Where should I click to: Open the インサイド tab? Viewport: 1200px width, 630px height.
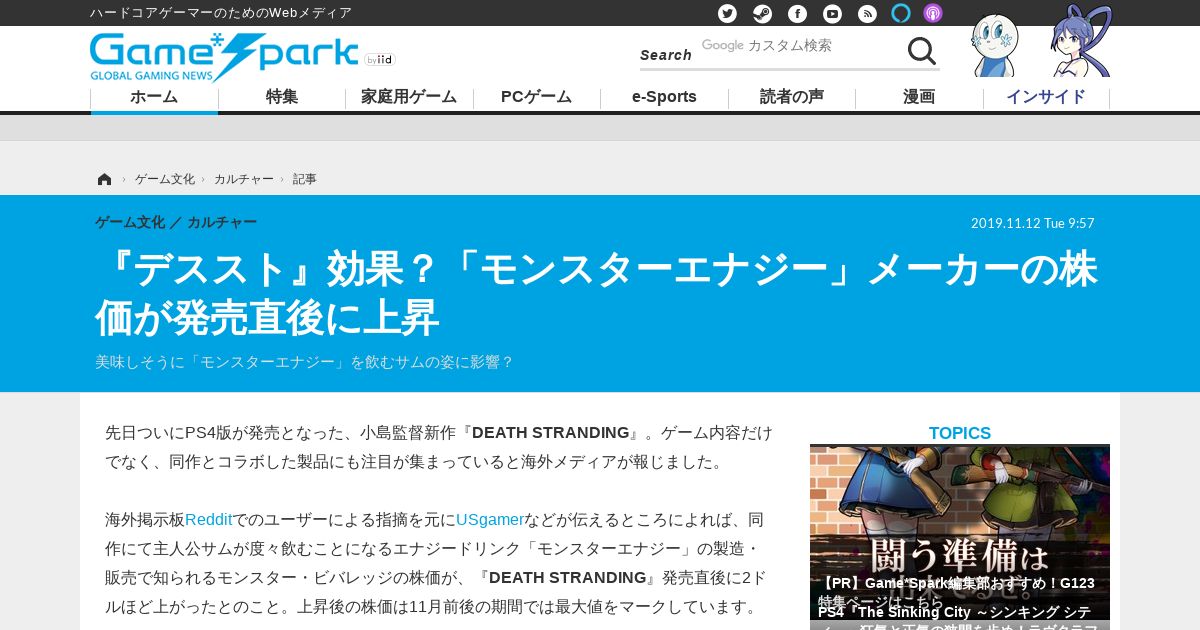point(1046,98)
